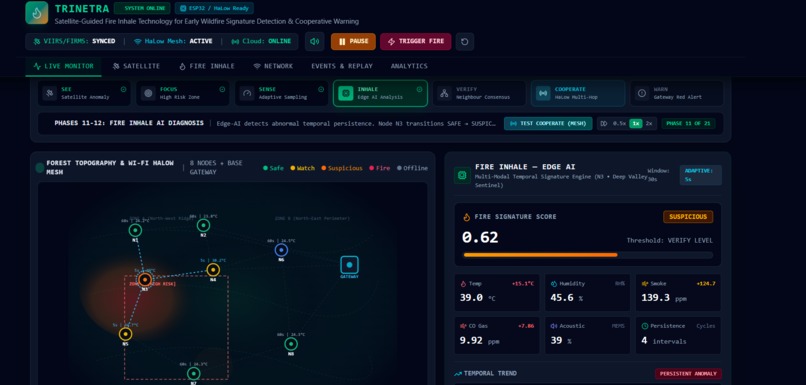This screenshot has height=385, width=806.
Task: Click the Fire legend entry
Action: click(380, 168)
